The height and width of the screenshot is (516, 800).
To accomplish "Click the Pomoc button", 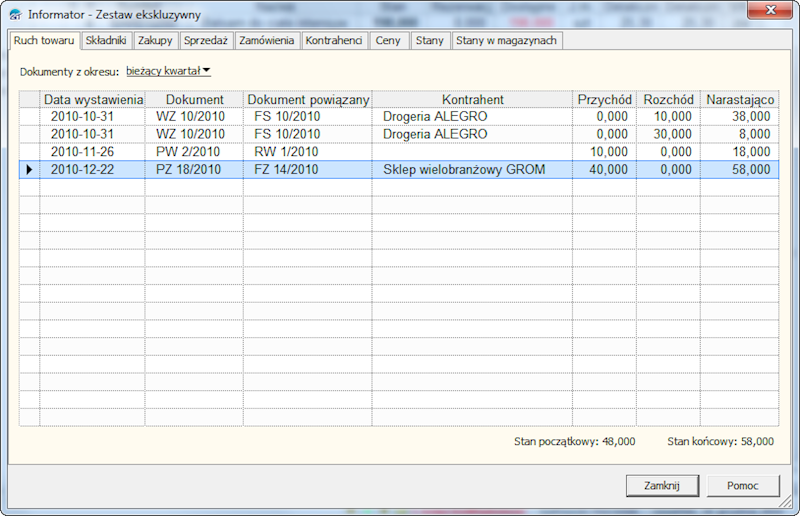I will (x=743, y=485).
